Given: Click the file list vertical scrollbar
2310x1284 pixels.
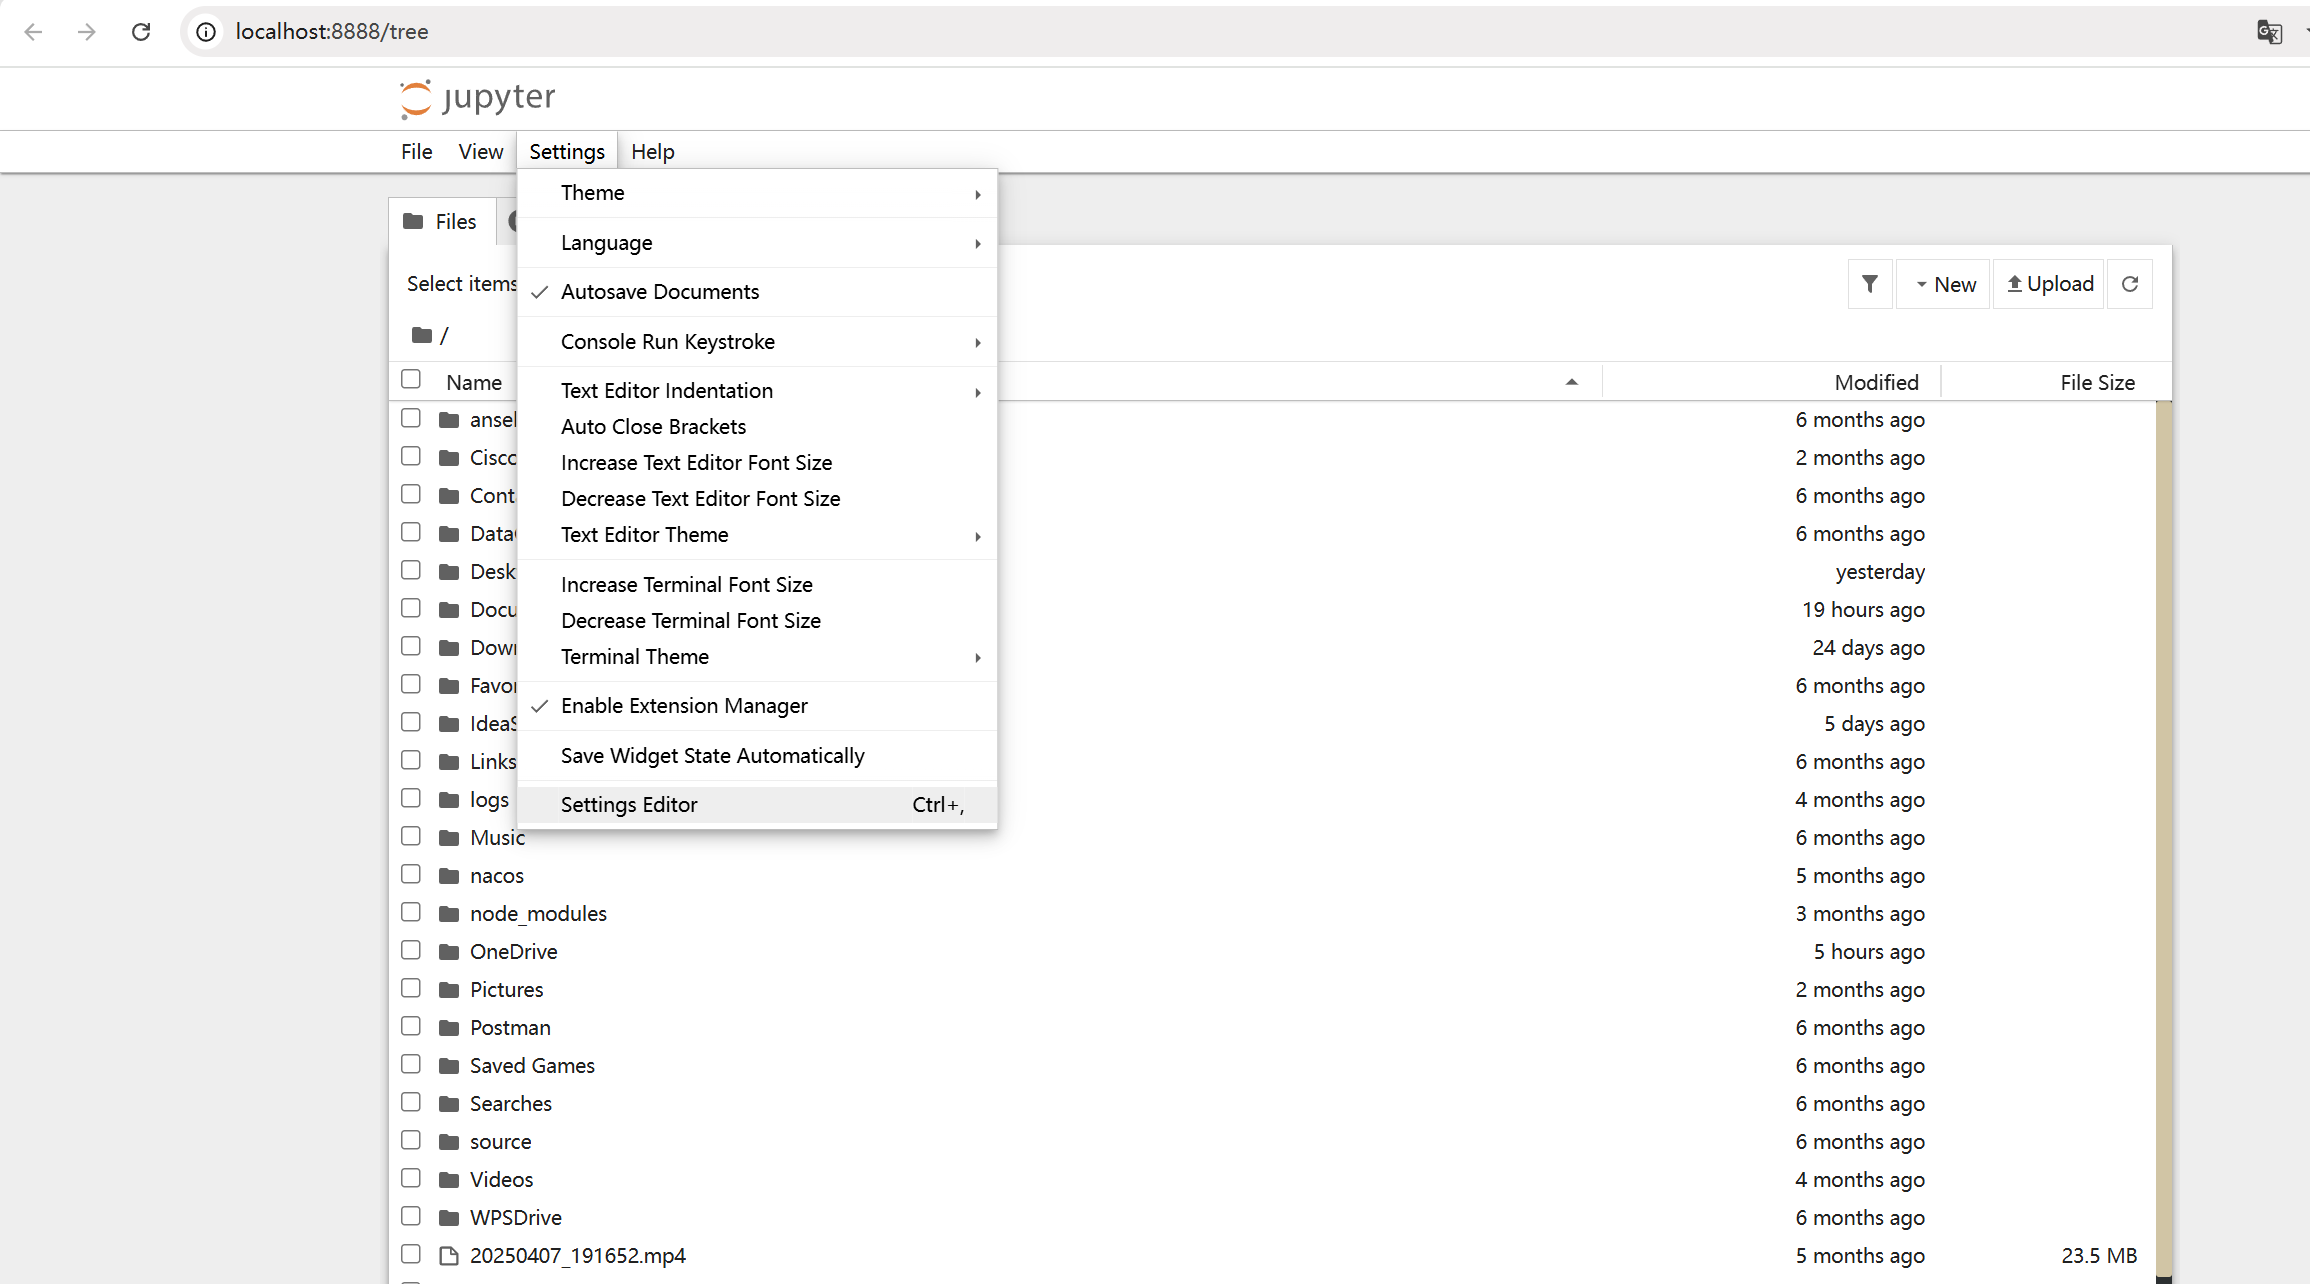Looking at the screenshot, I should click(2164, 840).
